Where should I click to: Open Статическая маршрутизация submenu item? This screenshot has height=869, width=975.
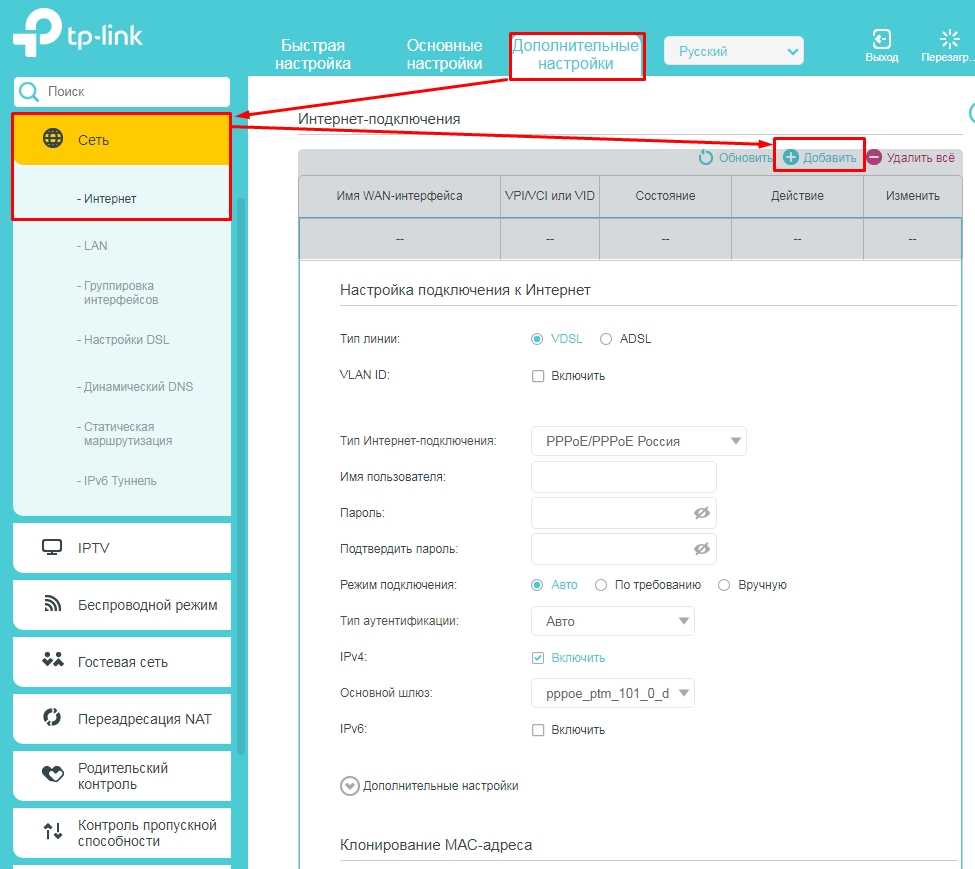coord(127,434)
